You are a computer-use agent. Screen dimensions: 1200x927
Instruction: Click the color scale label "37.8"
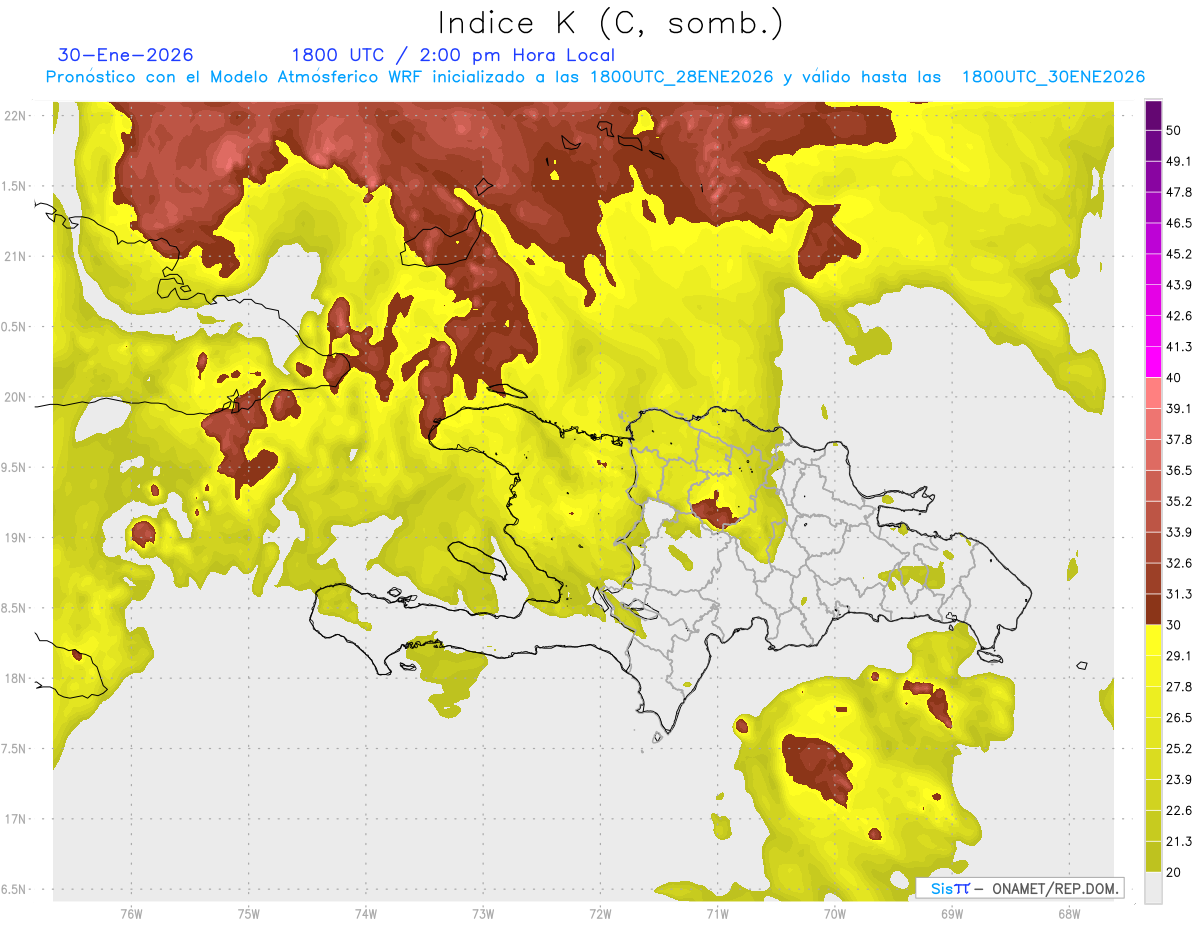1179,439
